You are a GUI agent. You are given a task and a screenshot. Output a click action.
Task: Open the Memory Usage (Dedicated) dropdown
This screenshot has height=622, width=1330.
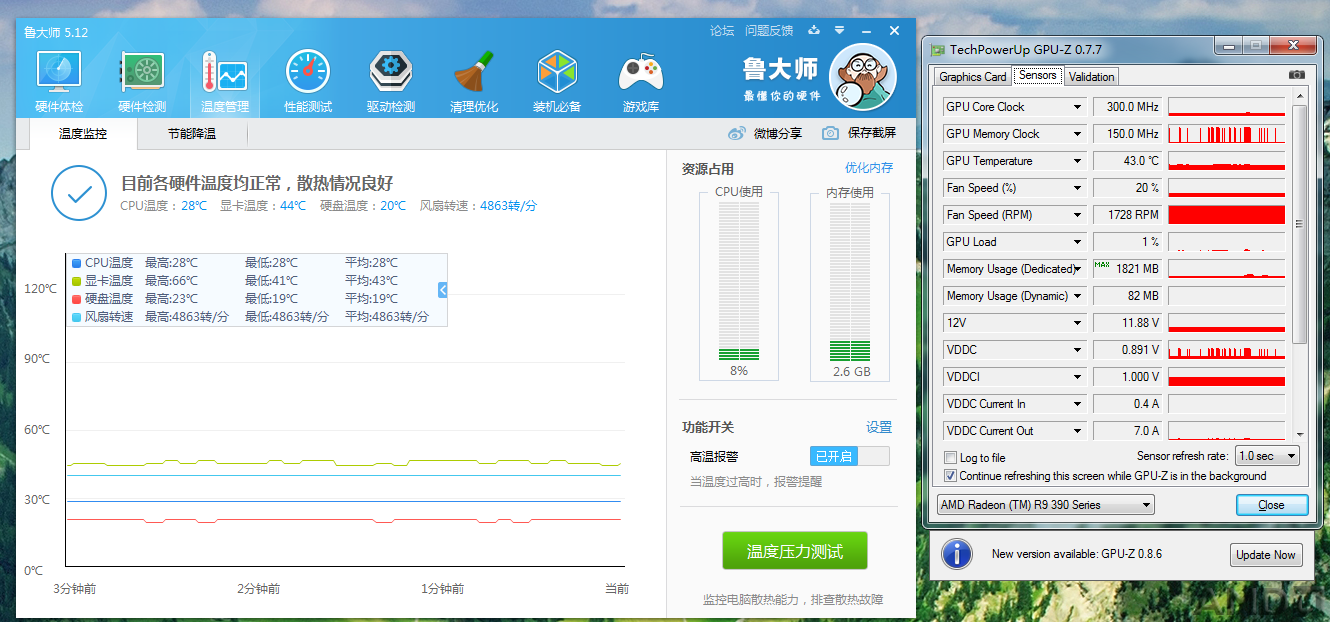tap(1078, 269)
